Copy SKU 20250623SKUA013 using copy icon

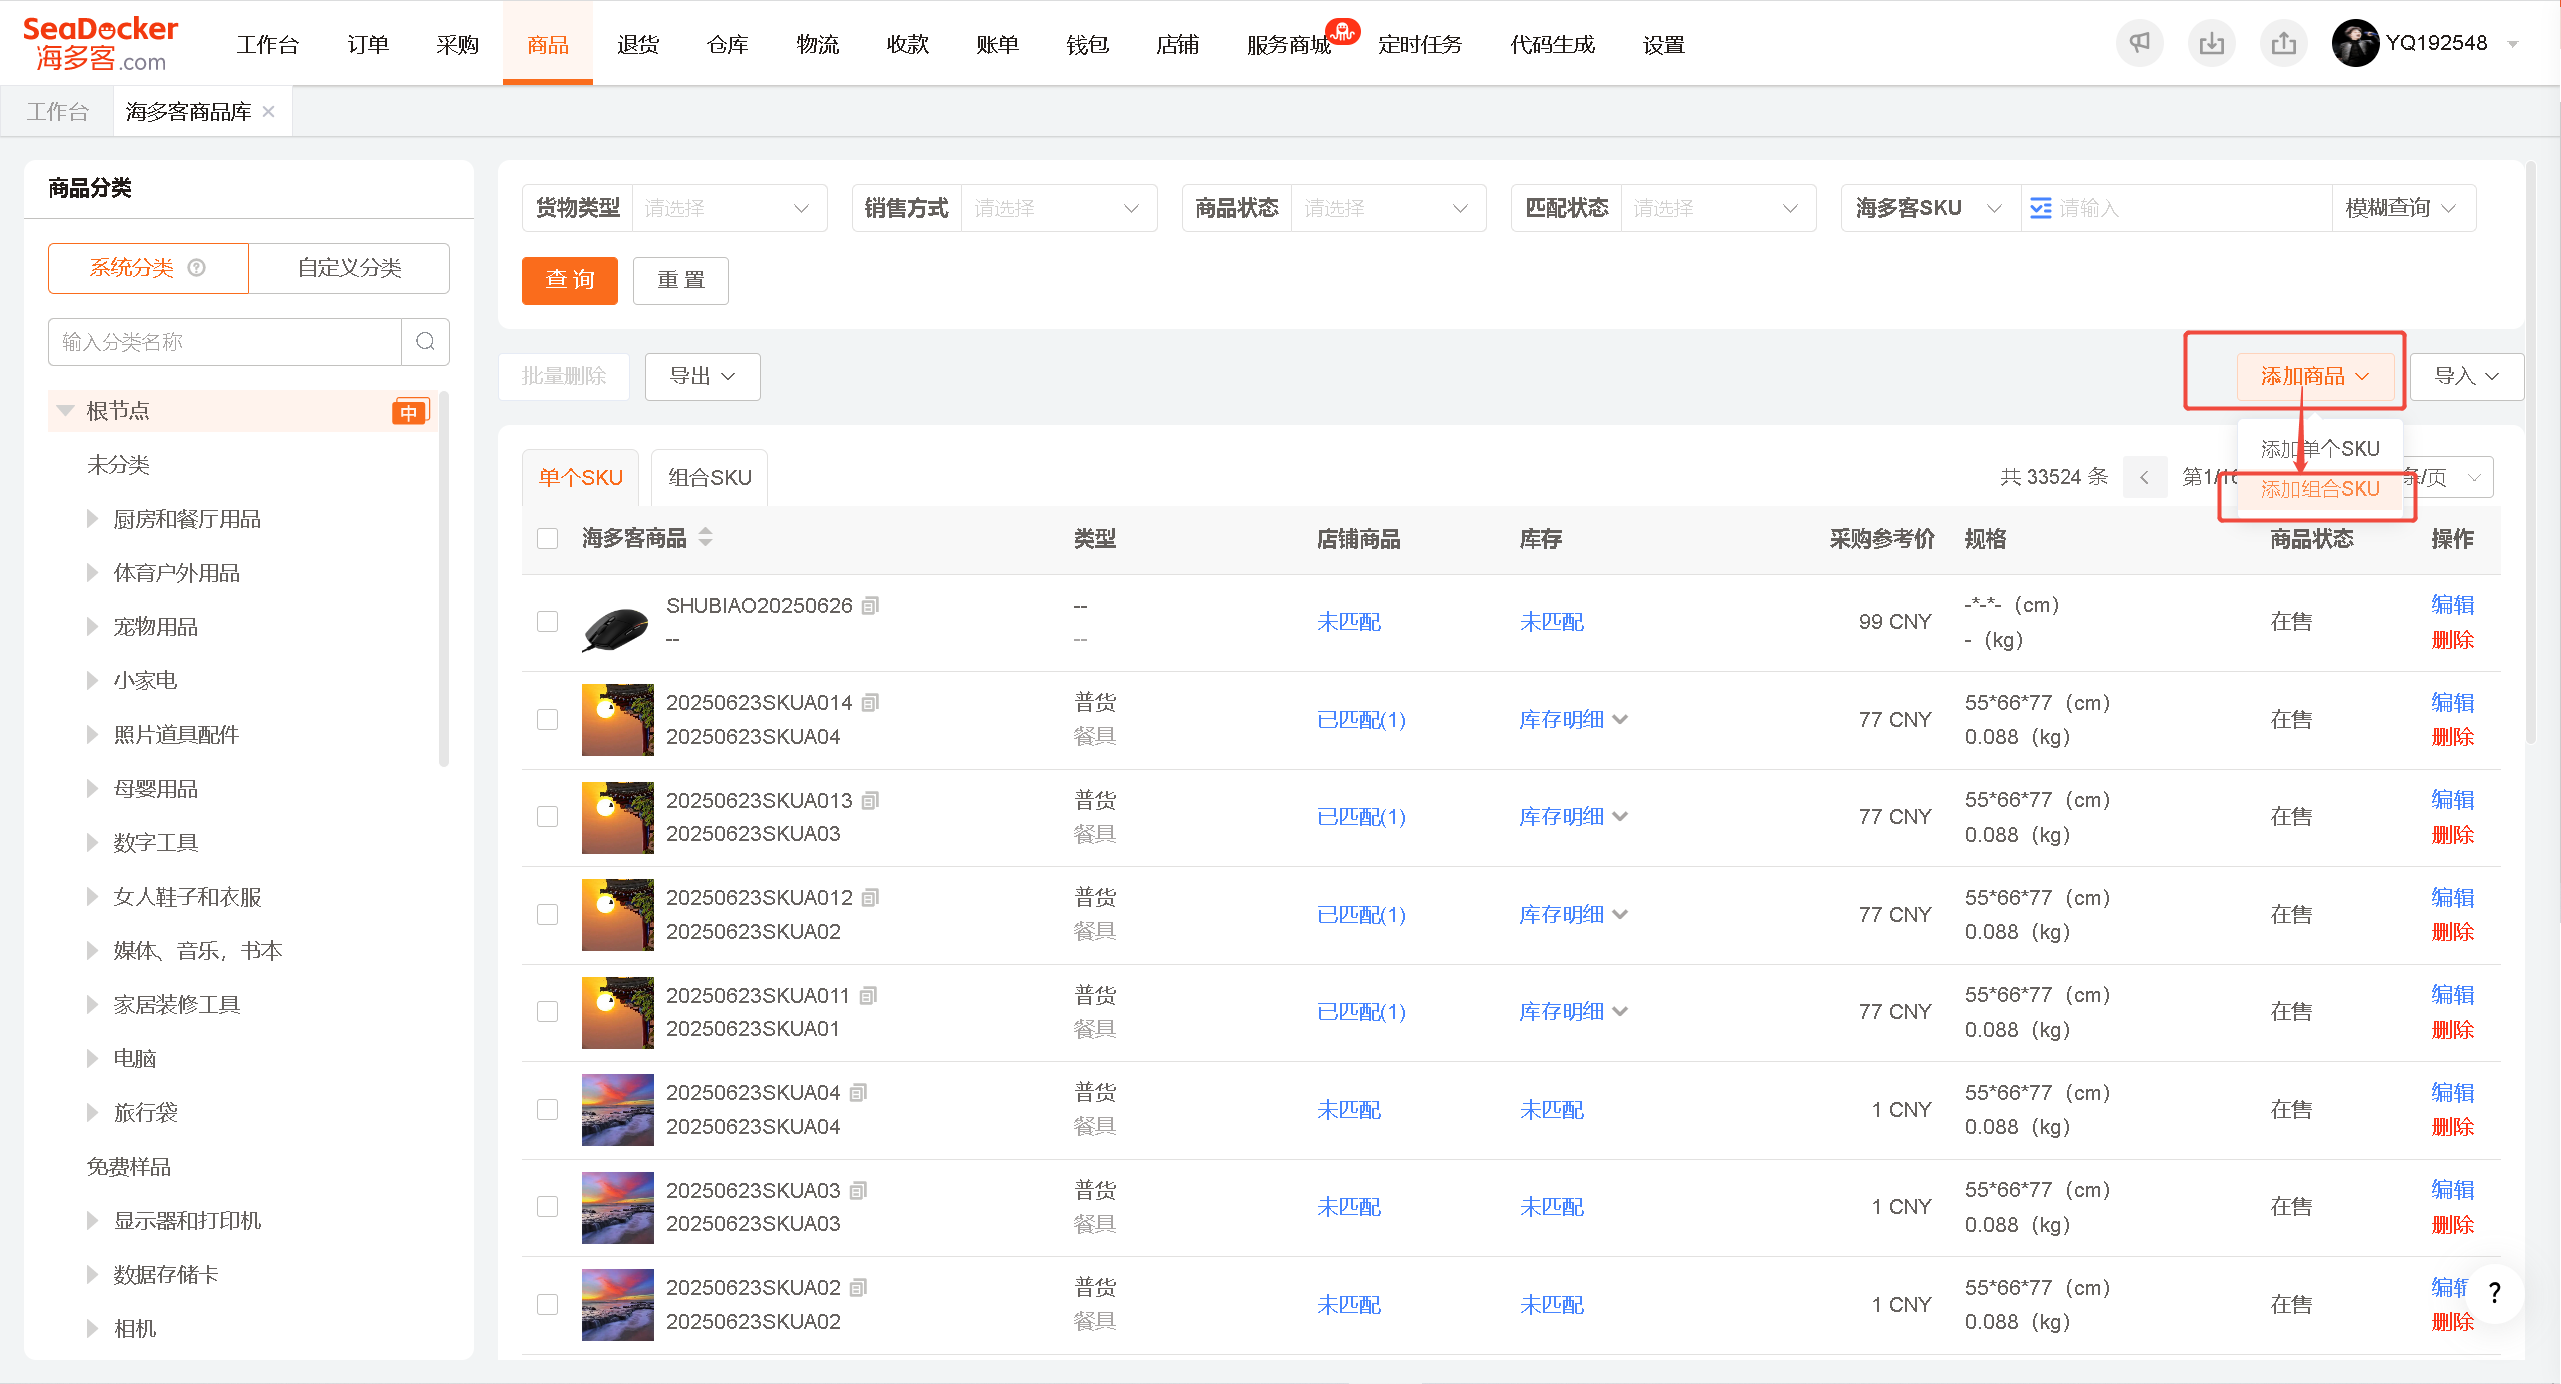click(x=871, y=801)
